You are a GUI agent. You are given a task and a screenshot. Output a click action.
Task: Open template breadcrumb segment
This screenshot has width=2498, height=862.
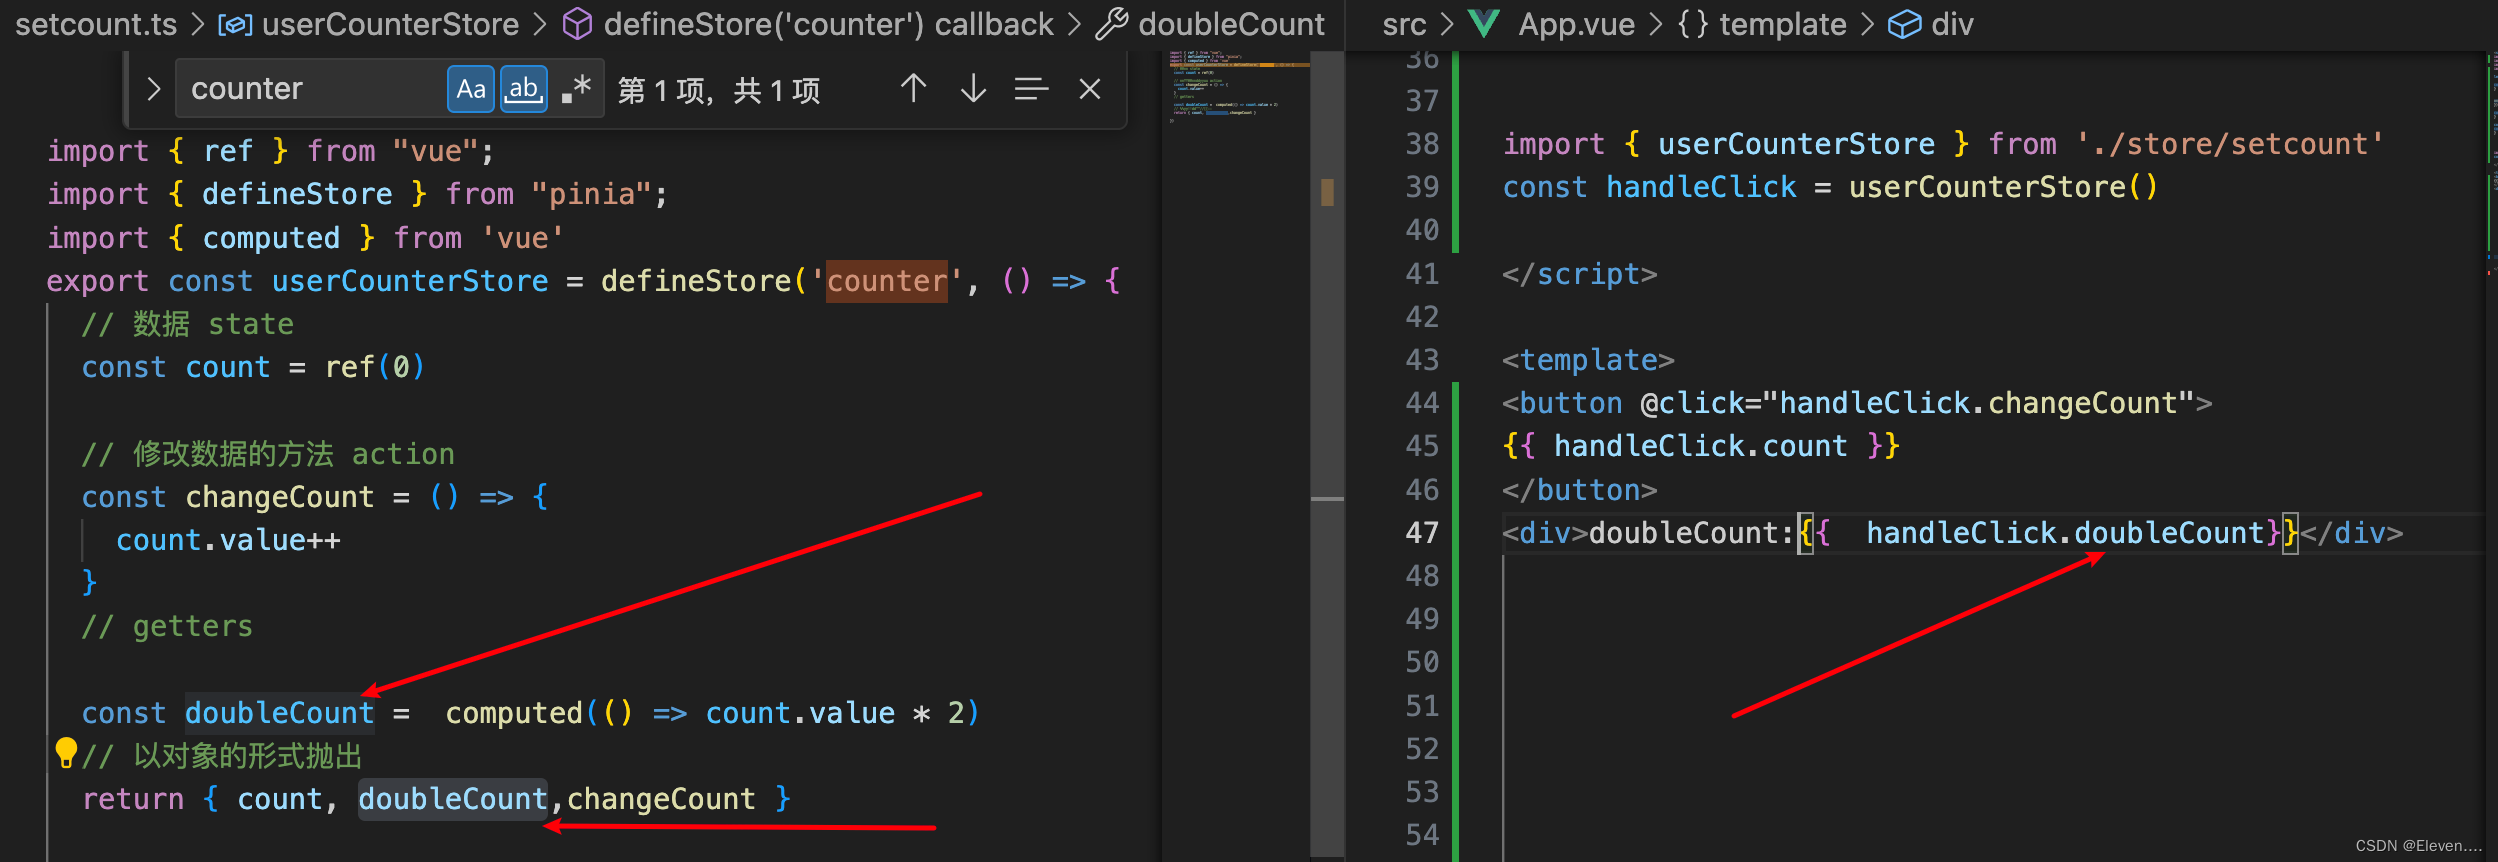tap(1782, 24)
